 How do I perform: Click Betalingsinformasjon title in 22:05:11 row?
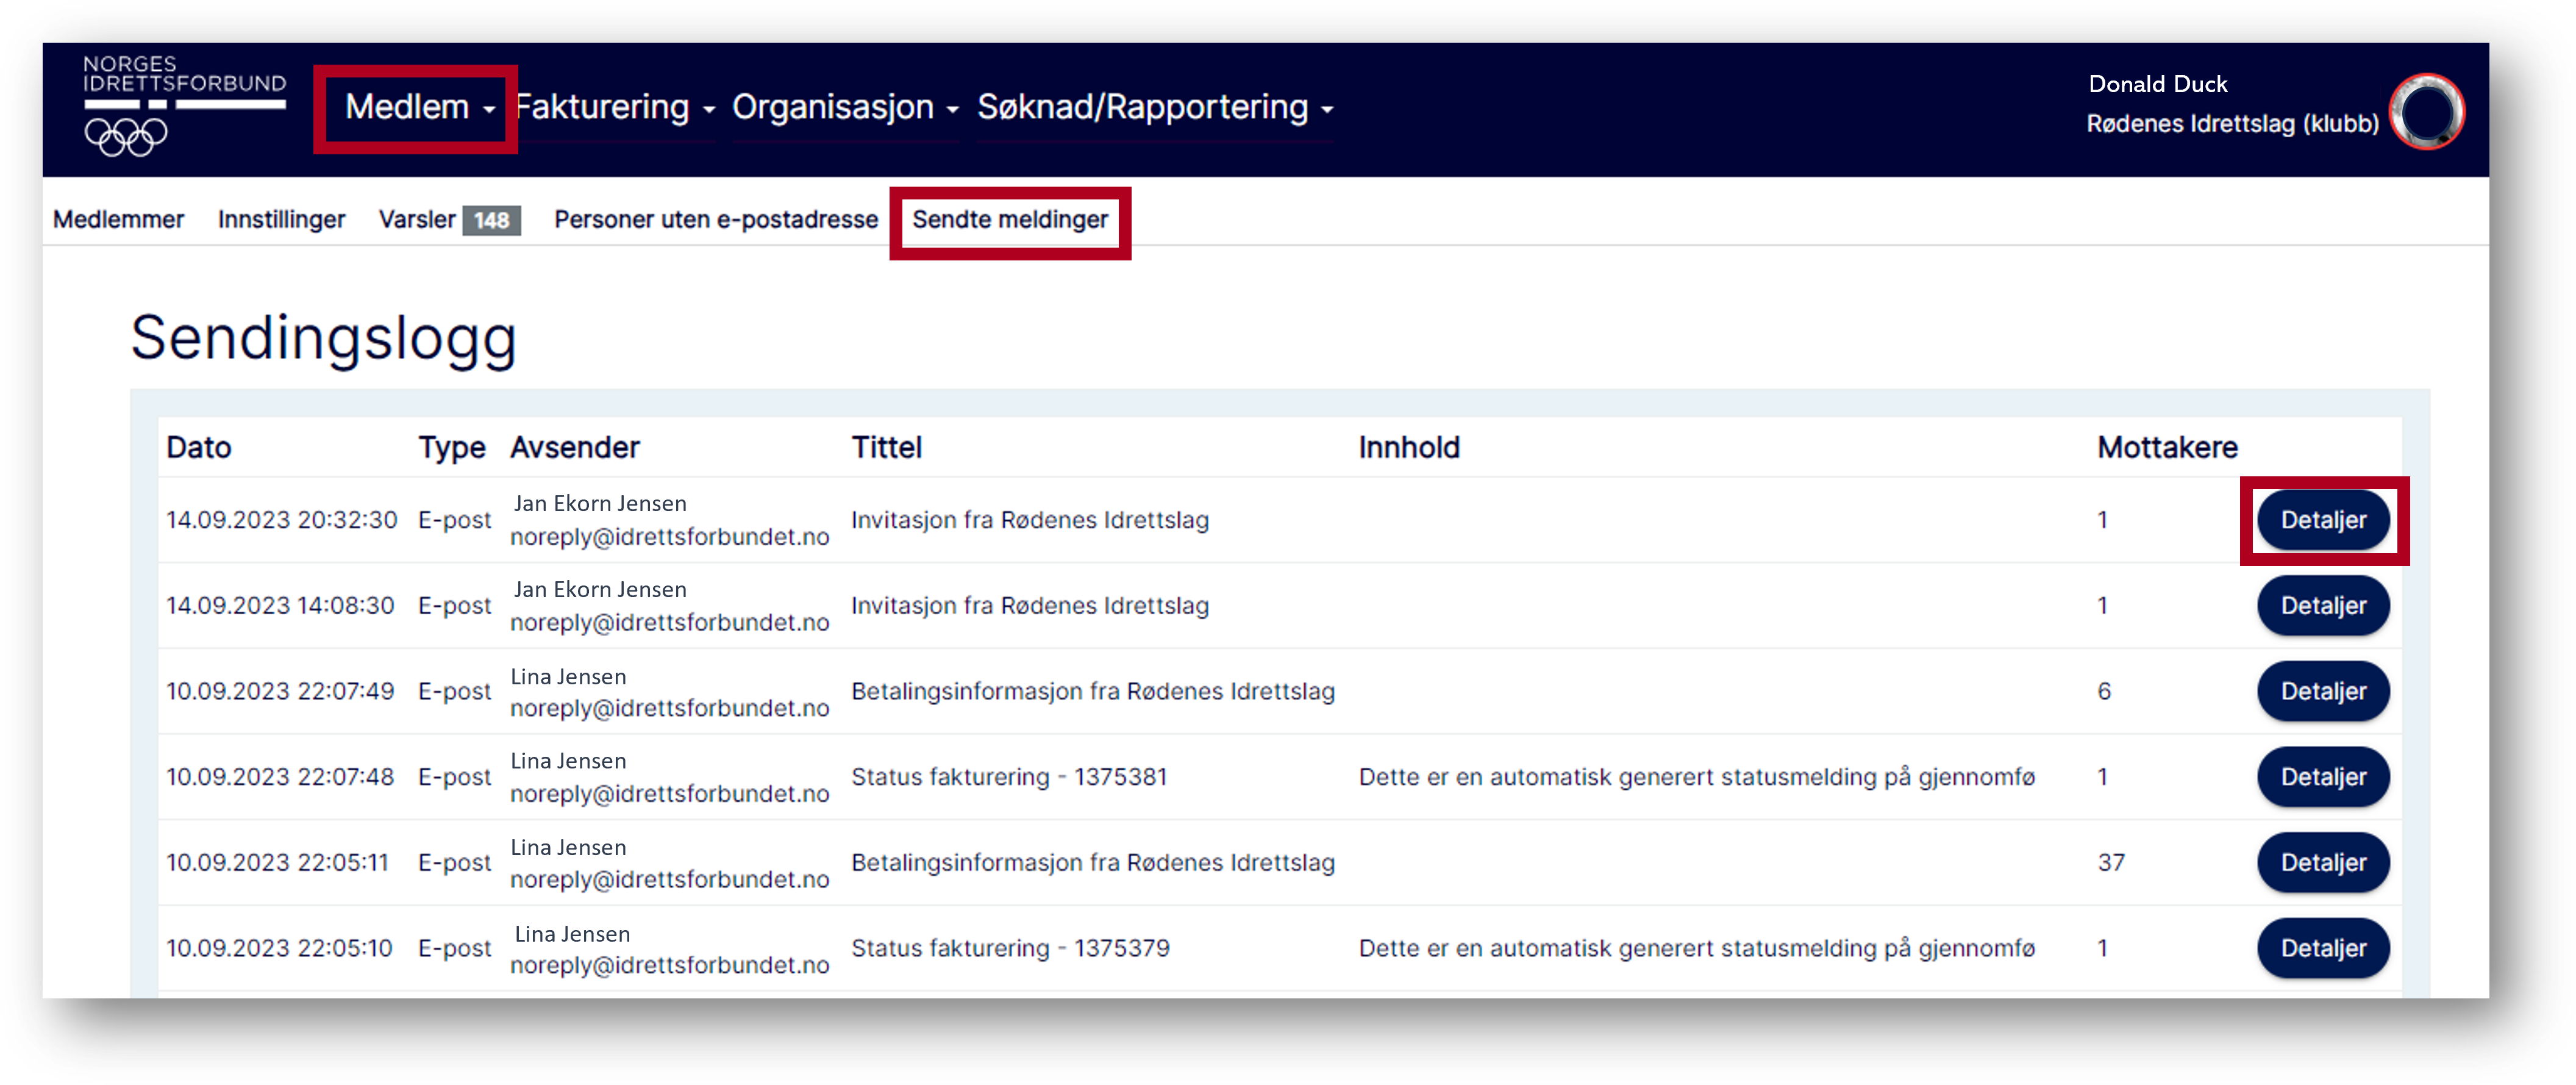pos(1093,862)
